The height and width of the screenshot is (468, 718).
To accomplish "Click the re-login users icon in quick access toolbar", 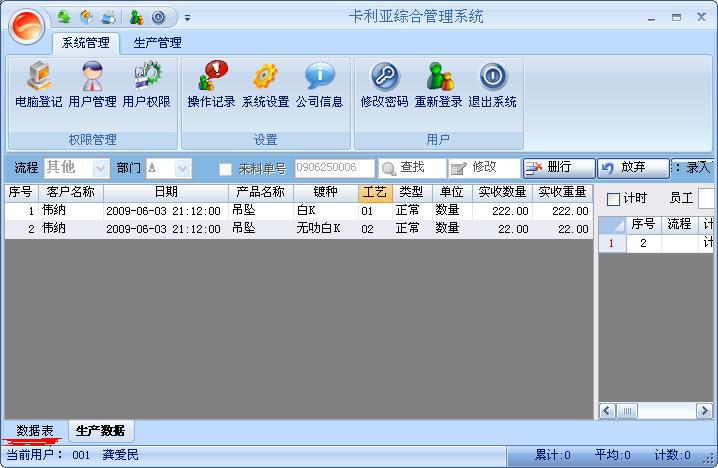I will tap(136, 17).
